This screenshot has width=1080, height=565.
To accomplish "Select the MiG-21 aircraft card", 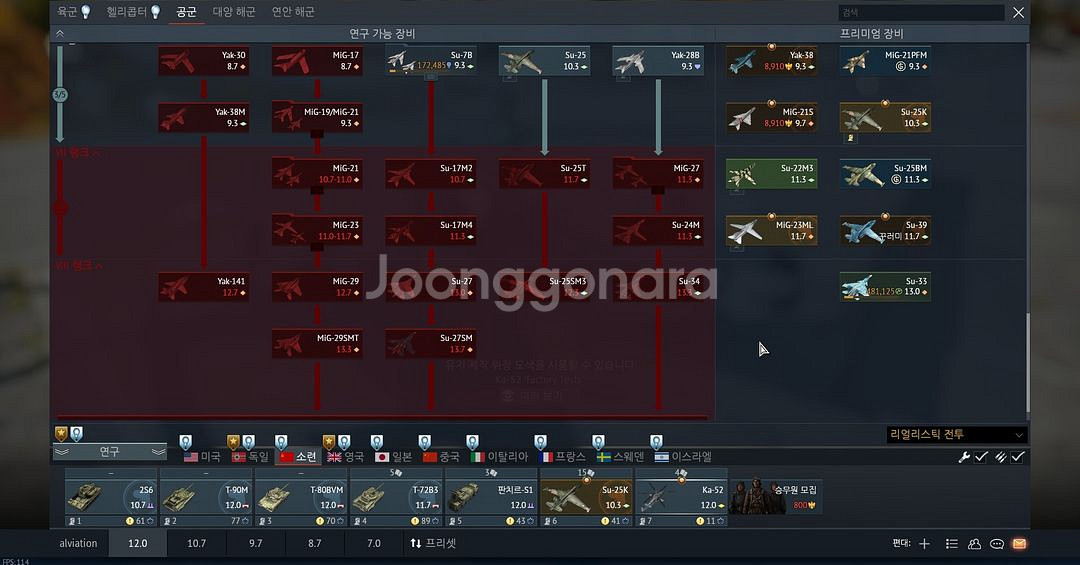I will (x=317, y=174).
